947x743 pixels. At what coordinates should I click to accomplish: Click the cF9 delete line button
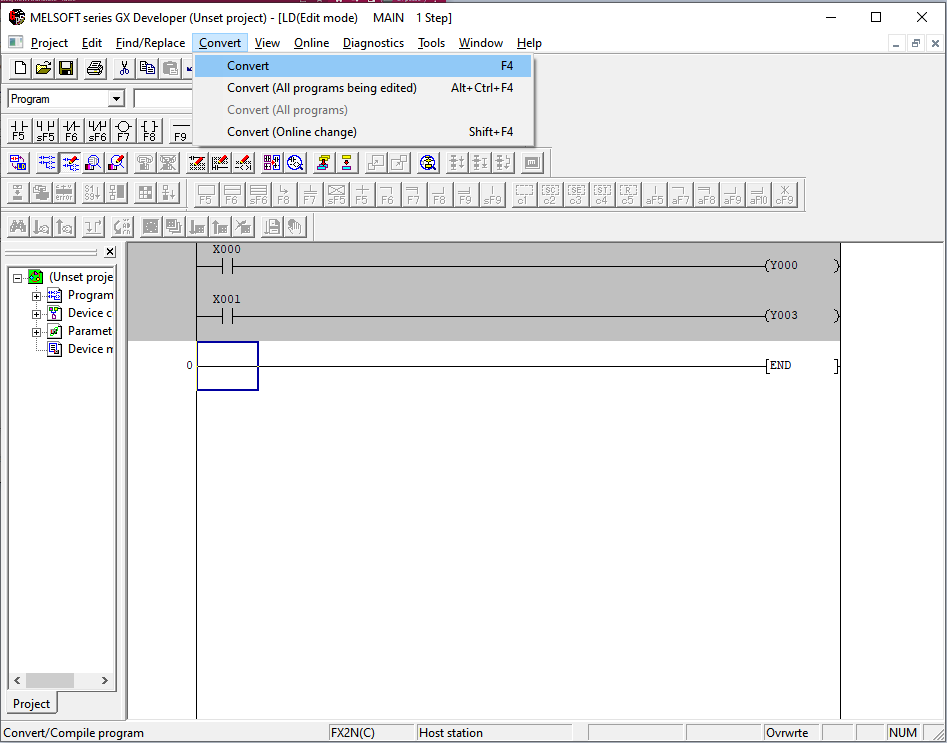(x=785, y=194)
